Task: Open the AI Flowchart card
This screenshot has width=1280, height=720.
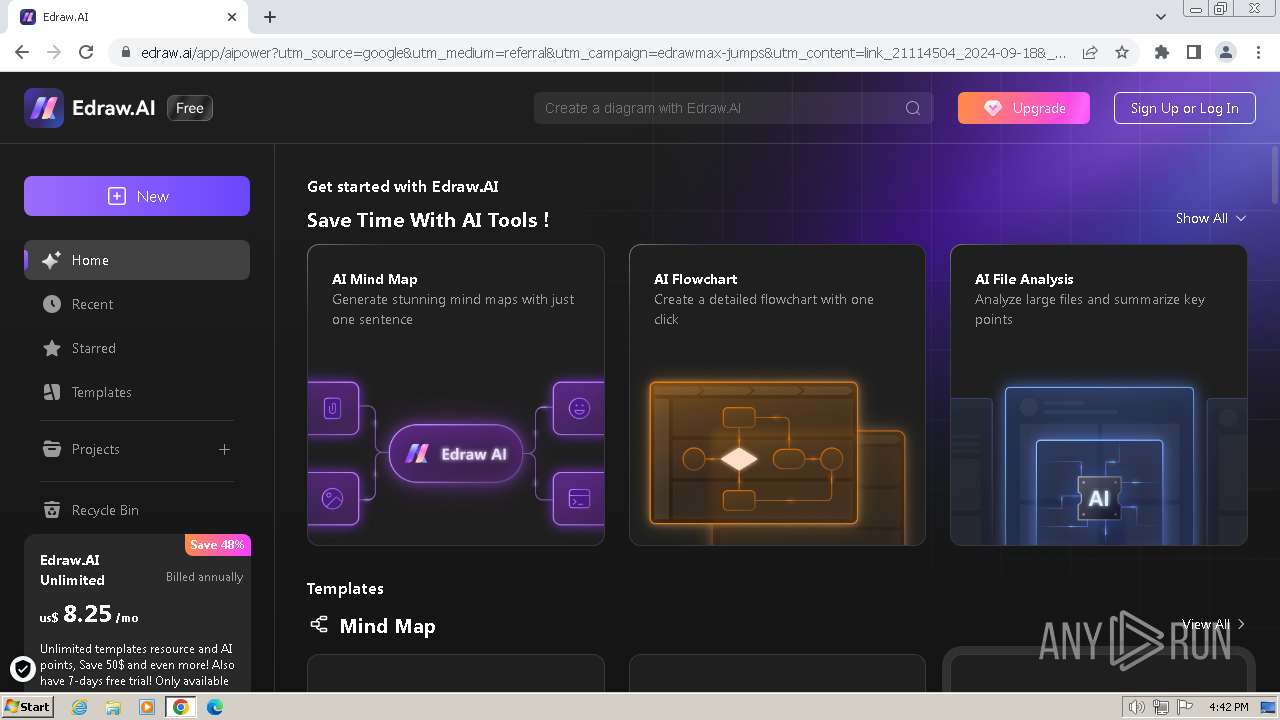Action: click(777, 395)
